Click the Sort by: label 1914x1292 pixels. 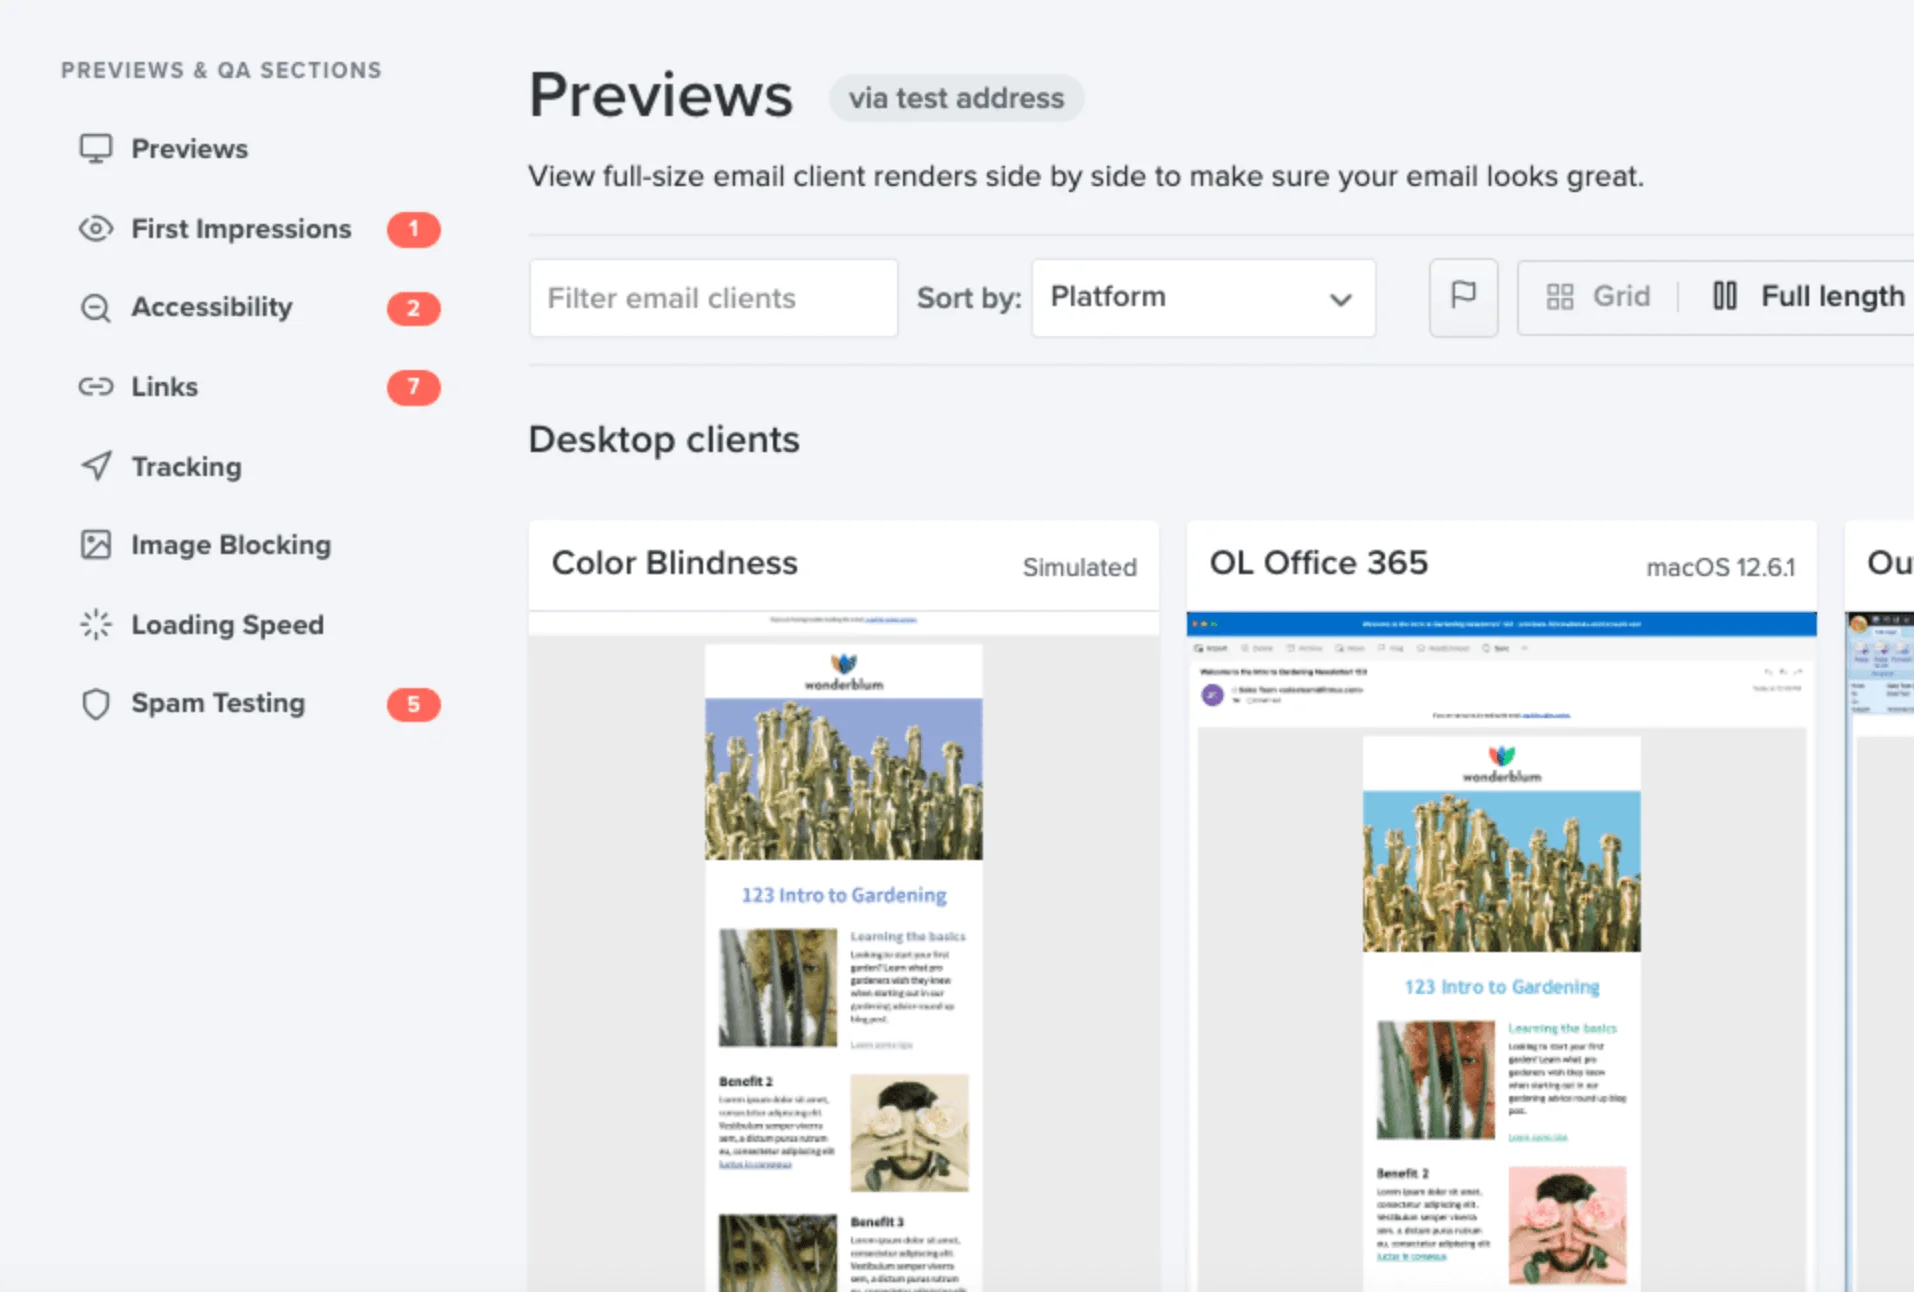[969, 298]
